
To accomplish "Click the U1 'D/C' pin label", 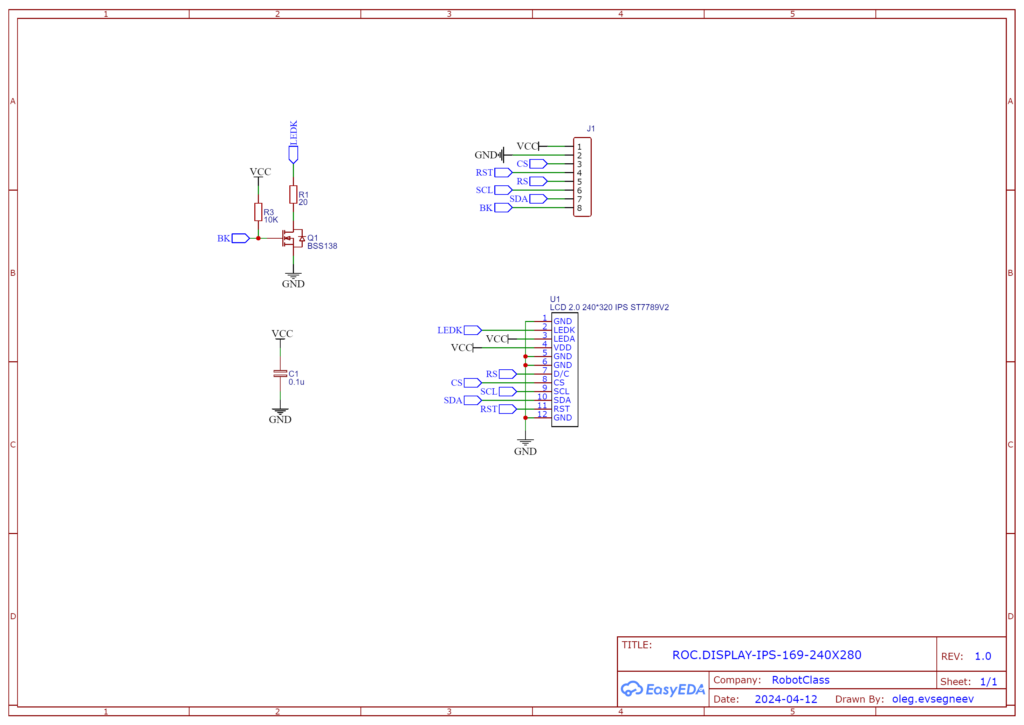I will click(x=561, y=374).
